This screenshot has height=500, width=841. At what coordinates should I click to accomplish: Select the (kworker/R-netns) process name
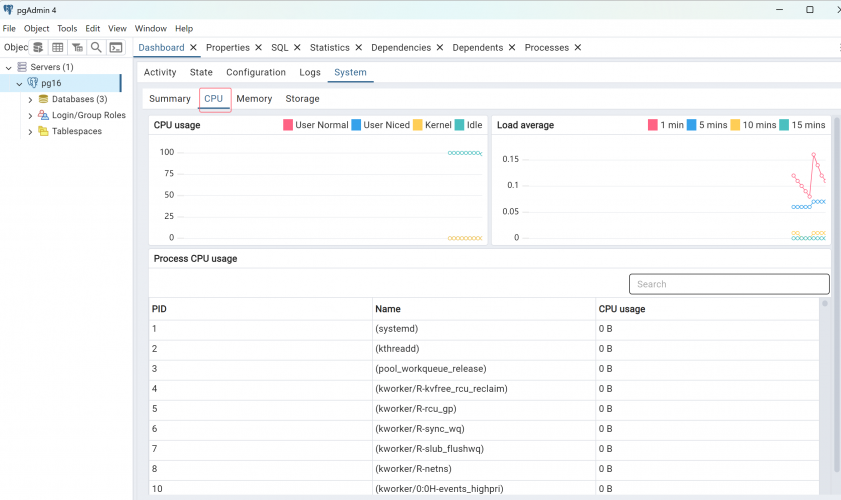pyautogui.click(x=414, y=469)
